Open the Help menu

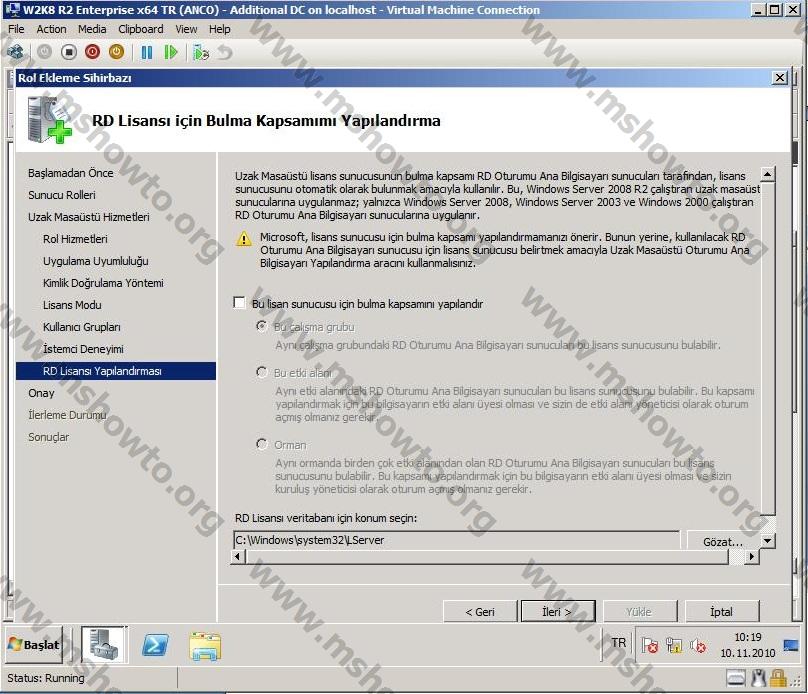click(220, 29)
